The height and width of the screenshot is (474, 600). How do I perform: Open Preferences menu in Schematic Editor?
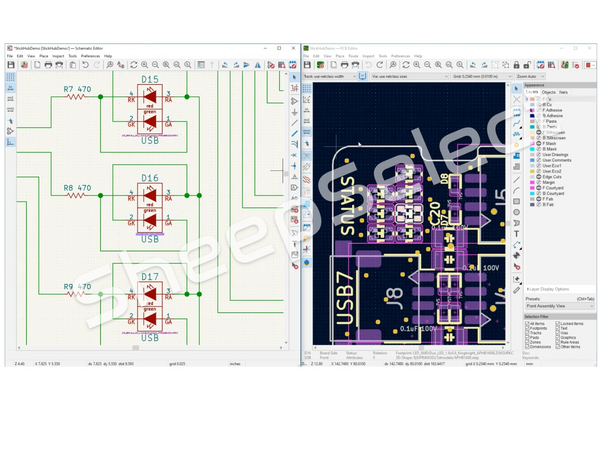pos(90,56)
